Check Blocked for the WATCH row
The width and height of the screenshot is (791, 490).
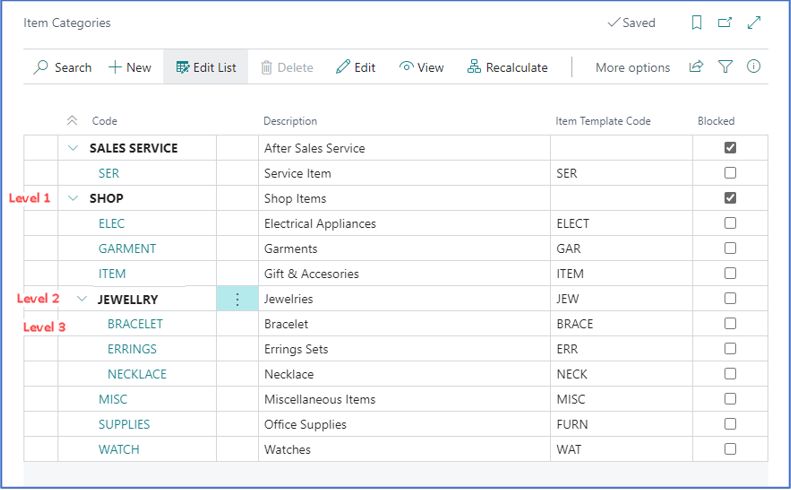[x=730, y=449]
